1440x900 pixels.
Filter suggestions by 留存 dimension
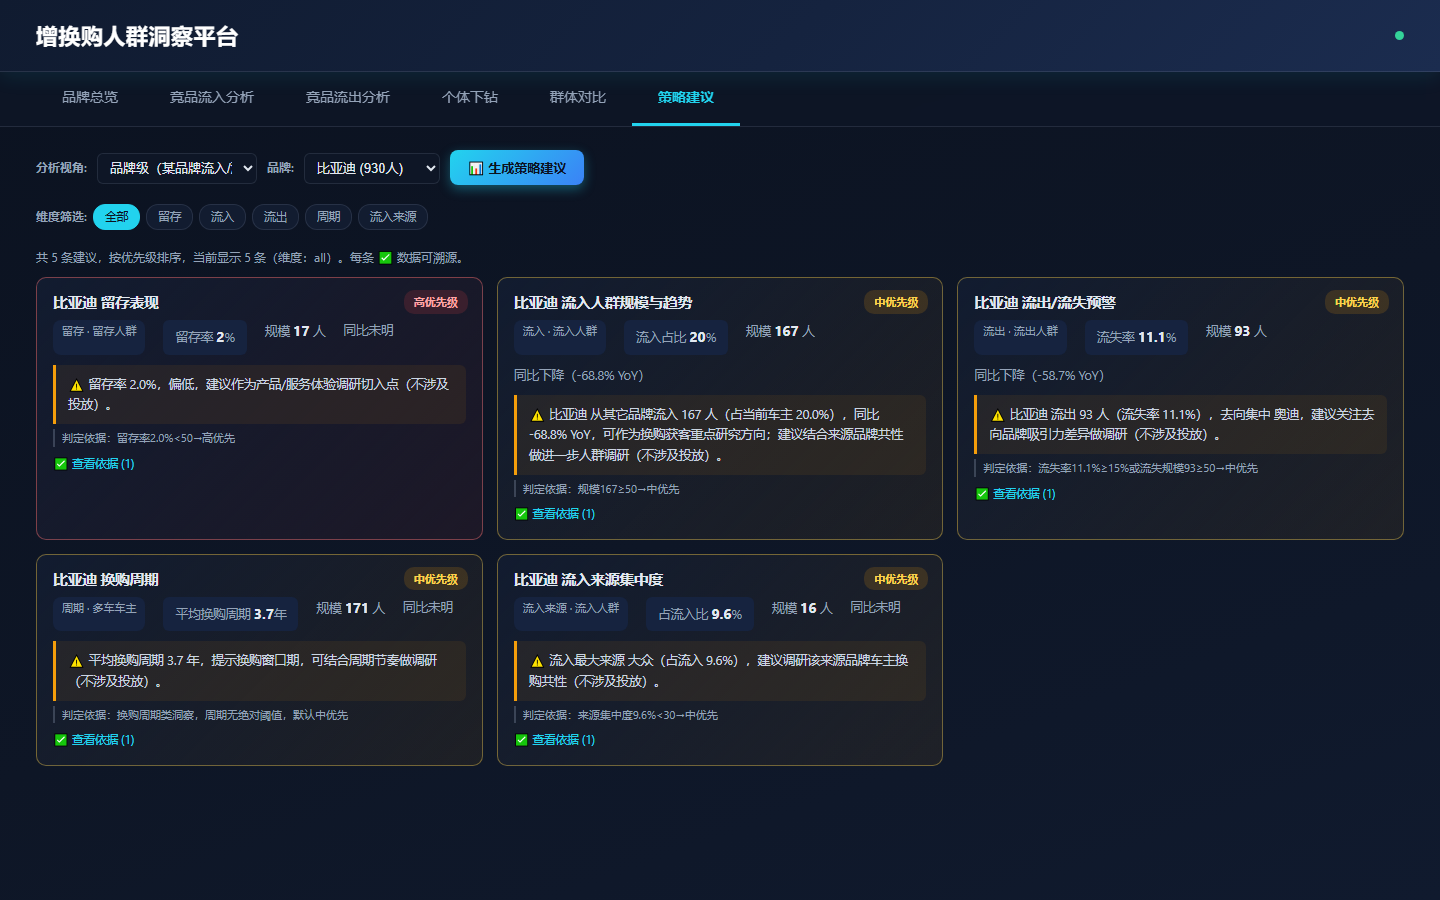coord(170,217)
